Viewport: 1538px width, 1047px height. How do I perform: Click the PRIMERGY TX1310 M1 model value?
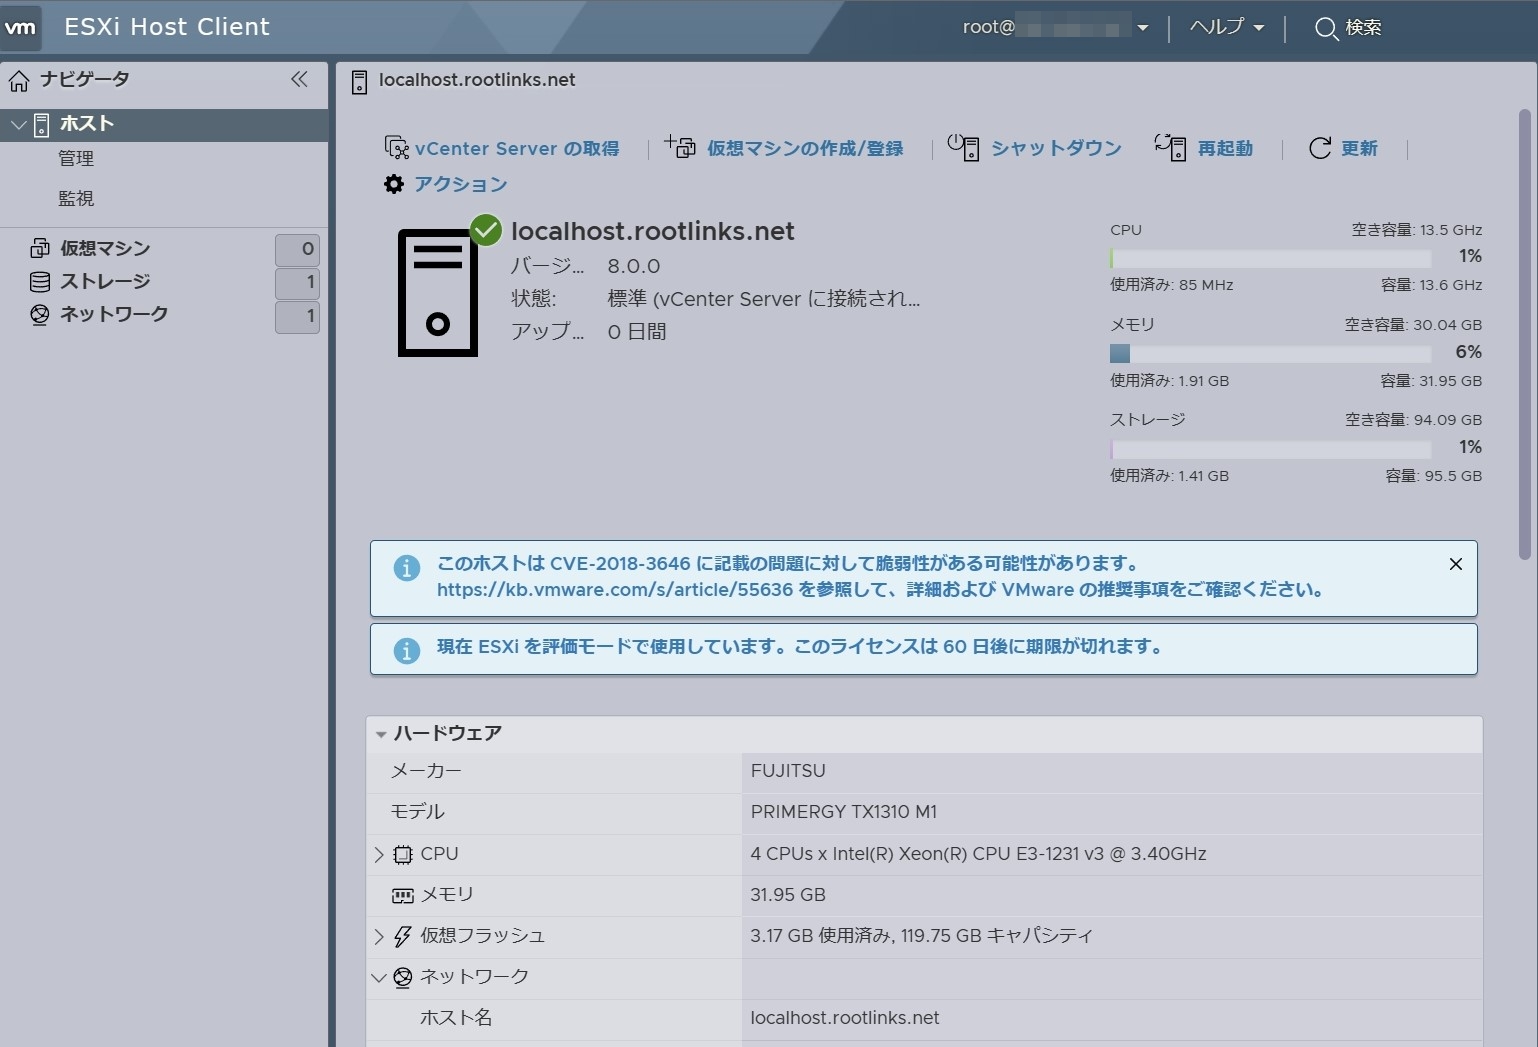[844, 812]
